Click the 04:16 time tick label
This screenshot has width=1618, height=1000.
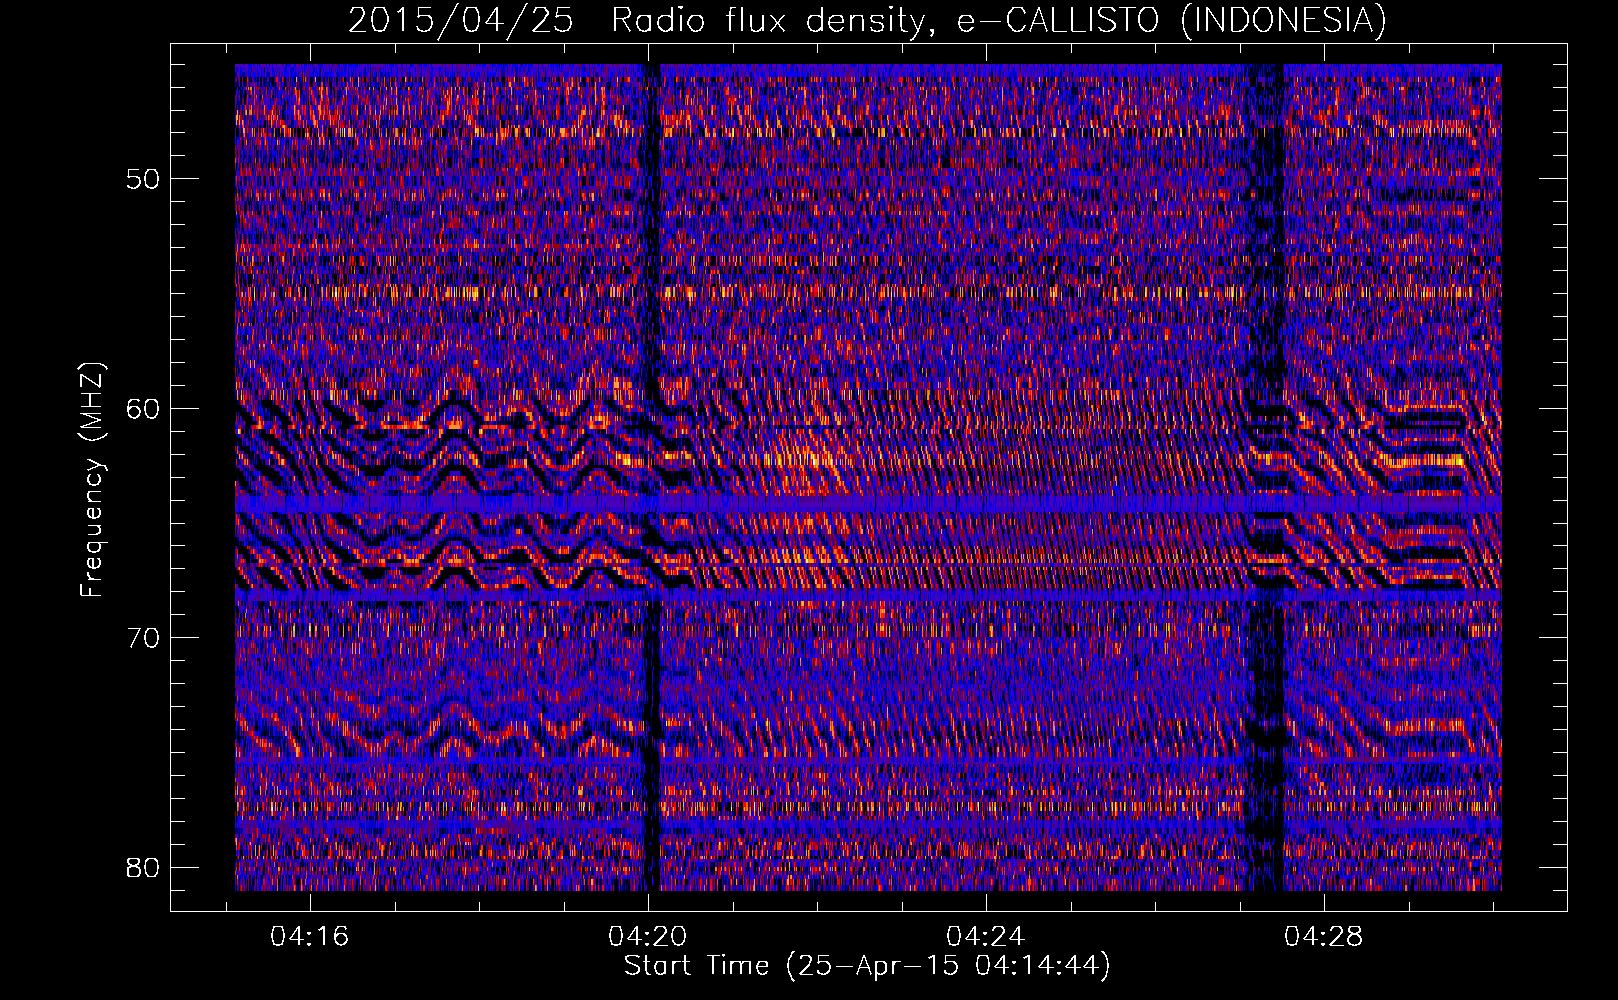[x=309, y=937]
